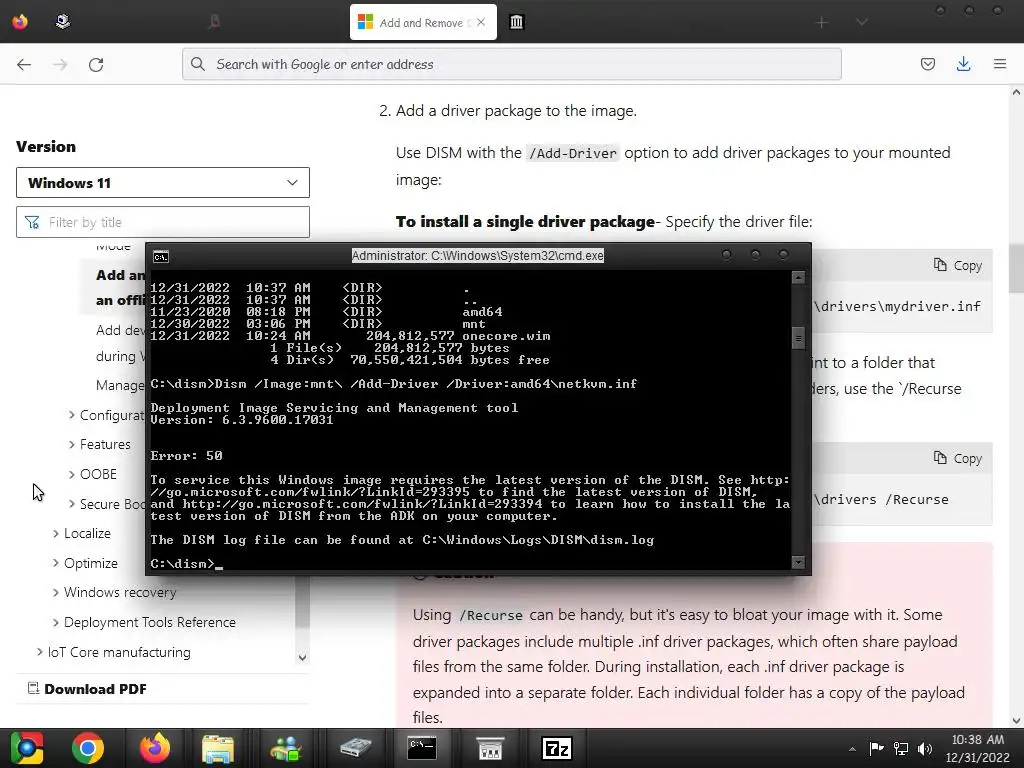
Task: Click the 'onecore.wim' filename in cmd listing
Action: (x=506, y=336)
